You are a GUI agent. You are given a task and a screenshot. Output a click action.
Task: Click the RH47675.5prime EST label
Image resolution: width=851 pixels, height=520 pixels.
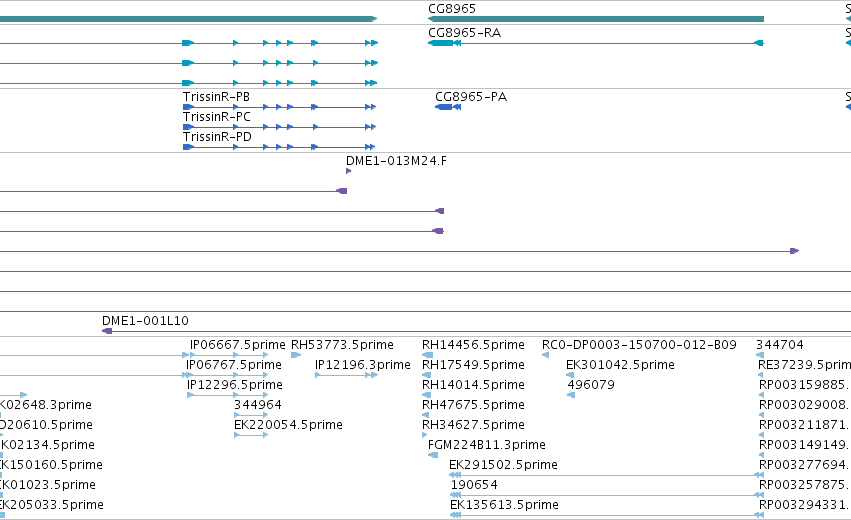[473, 405]
